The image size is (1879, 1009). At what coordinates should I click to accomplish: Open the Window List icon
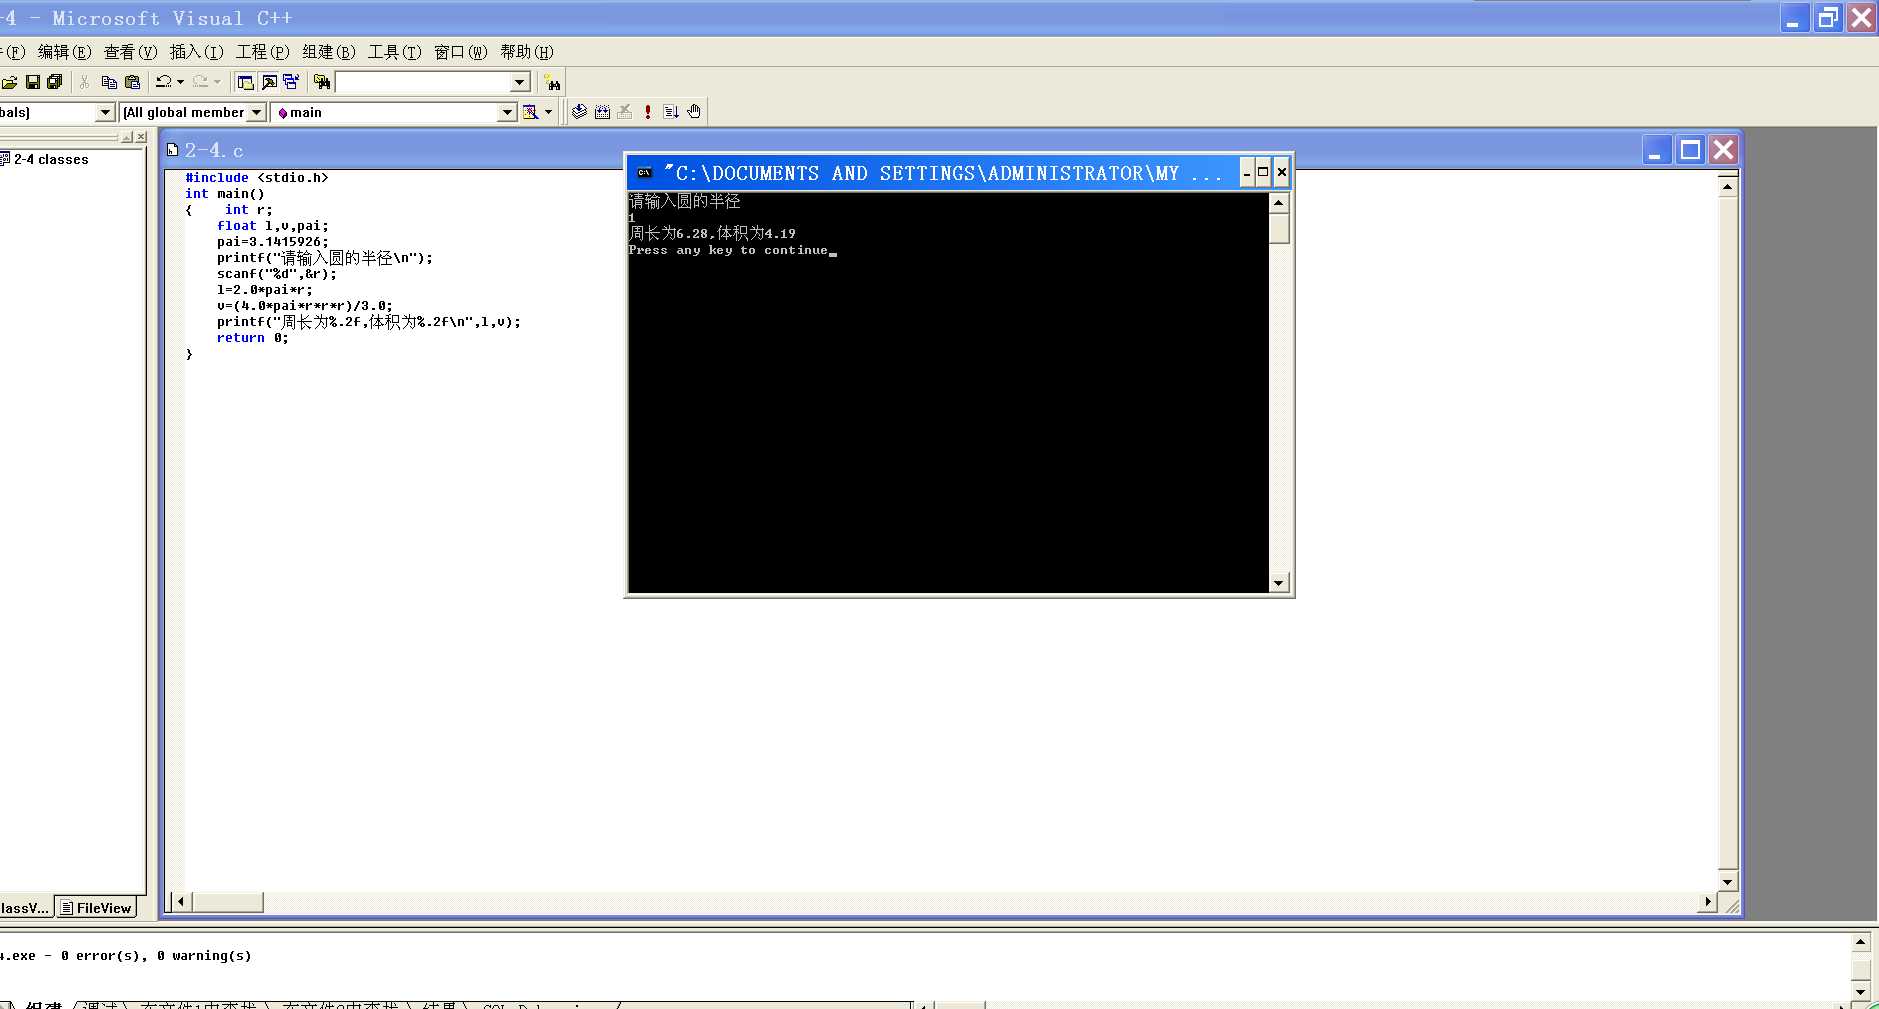[x=291, y=82]
